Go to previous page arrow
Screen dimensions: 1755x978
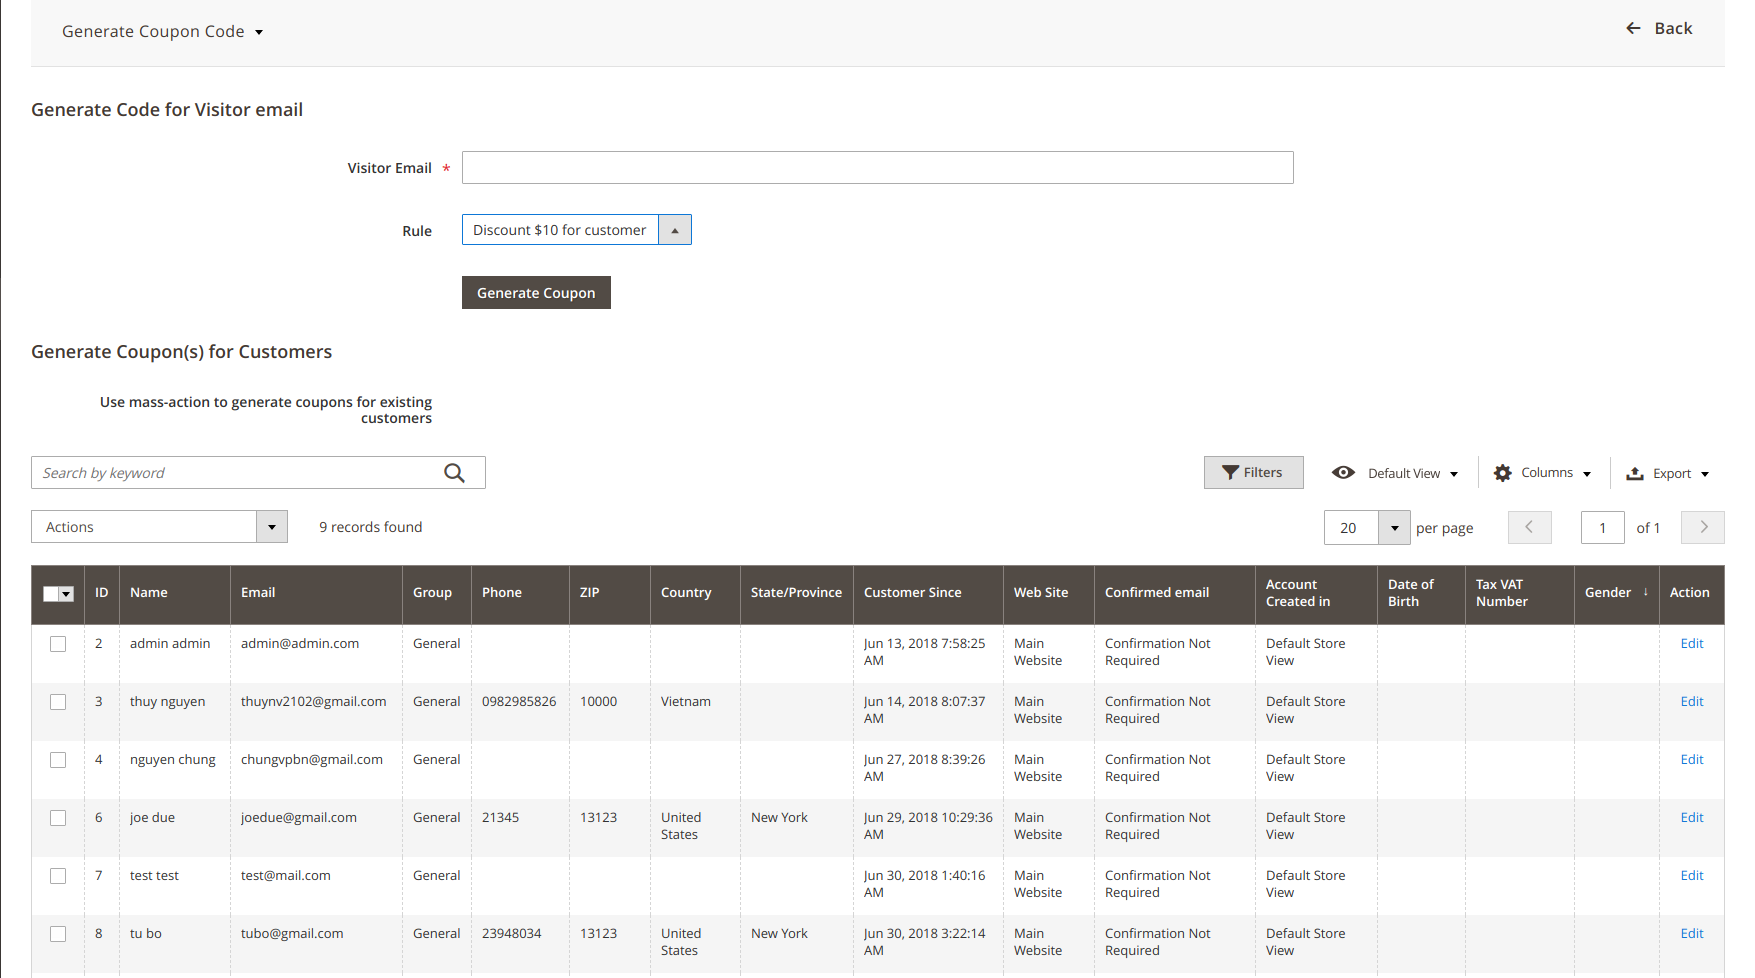1529,527
